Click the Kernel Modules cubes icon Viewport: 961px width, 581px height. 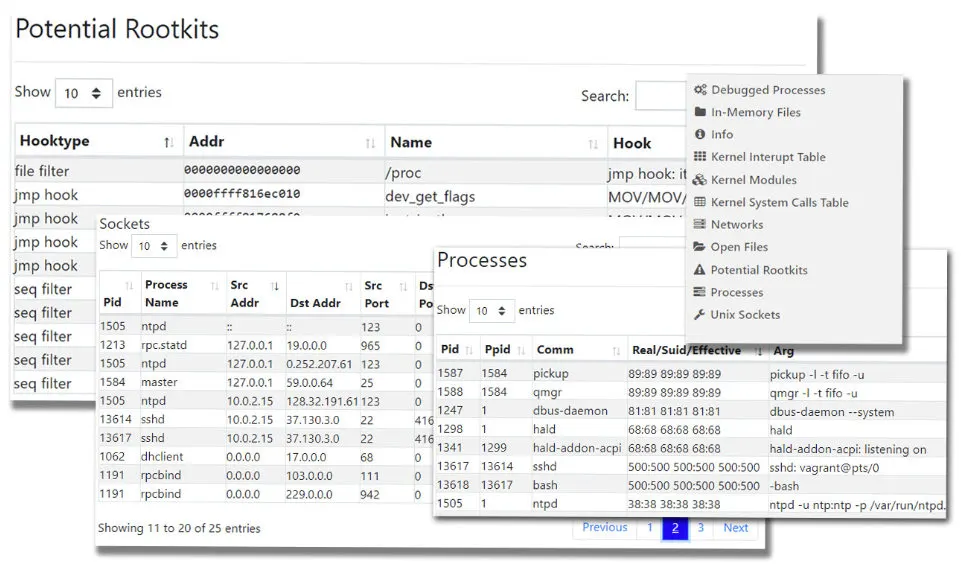700,180
